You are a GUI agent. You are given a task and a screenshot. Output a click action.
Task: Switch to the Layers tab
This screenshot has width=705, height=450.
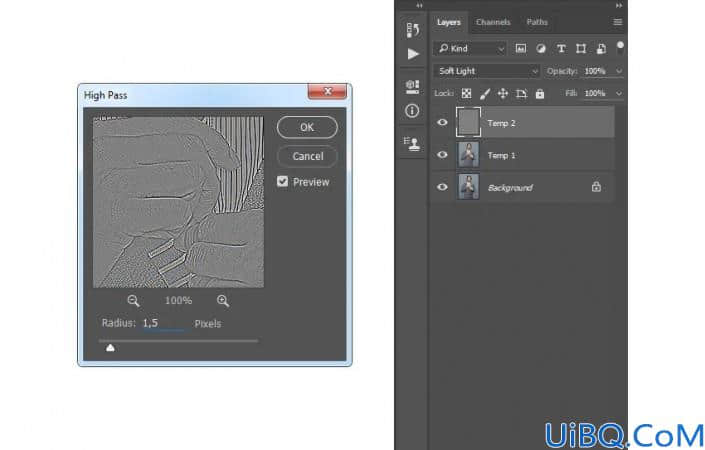point(449,22)
